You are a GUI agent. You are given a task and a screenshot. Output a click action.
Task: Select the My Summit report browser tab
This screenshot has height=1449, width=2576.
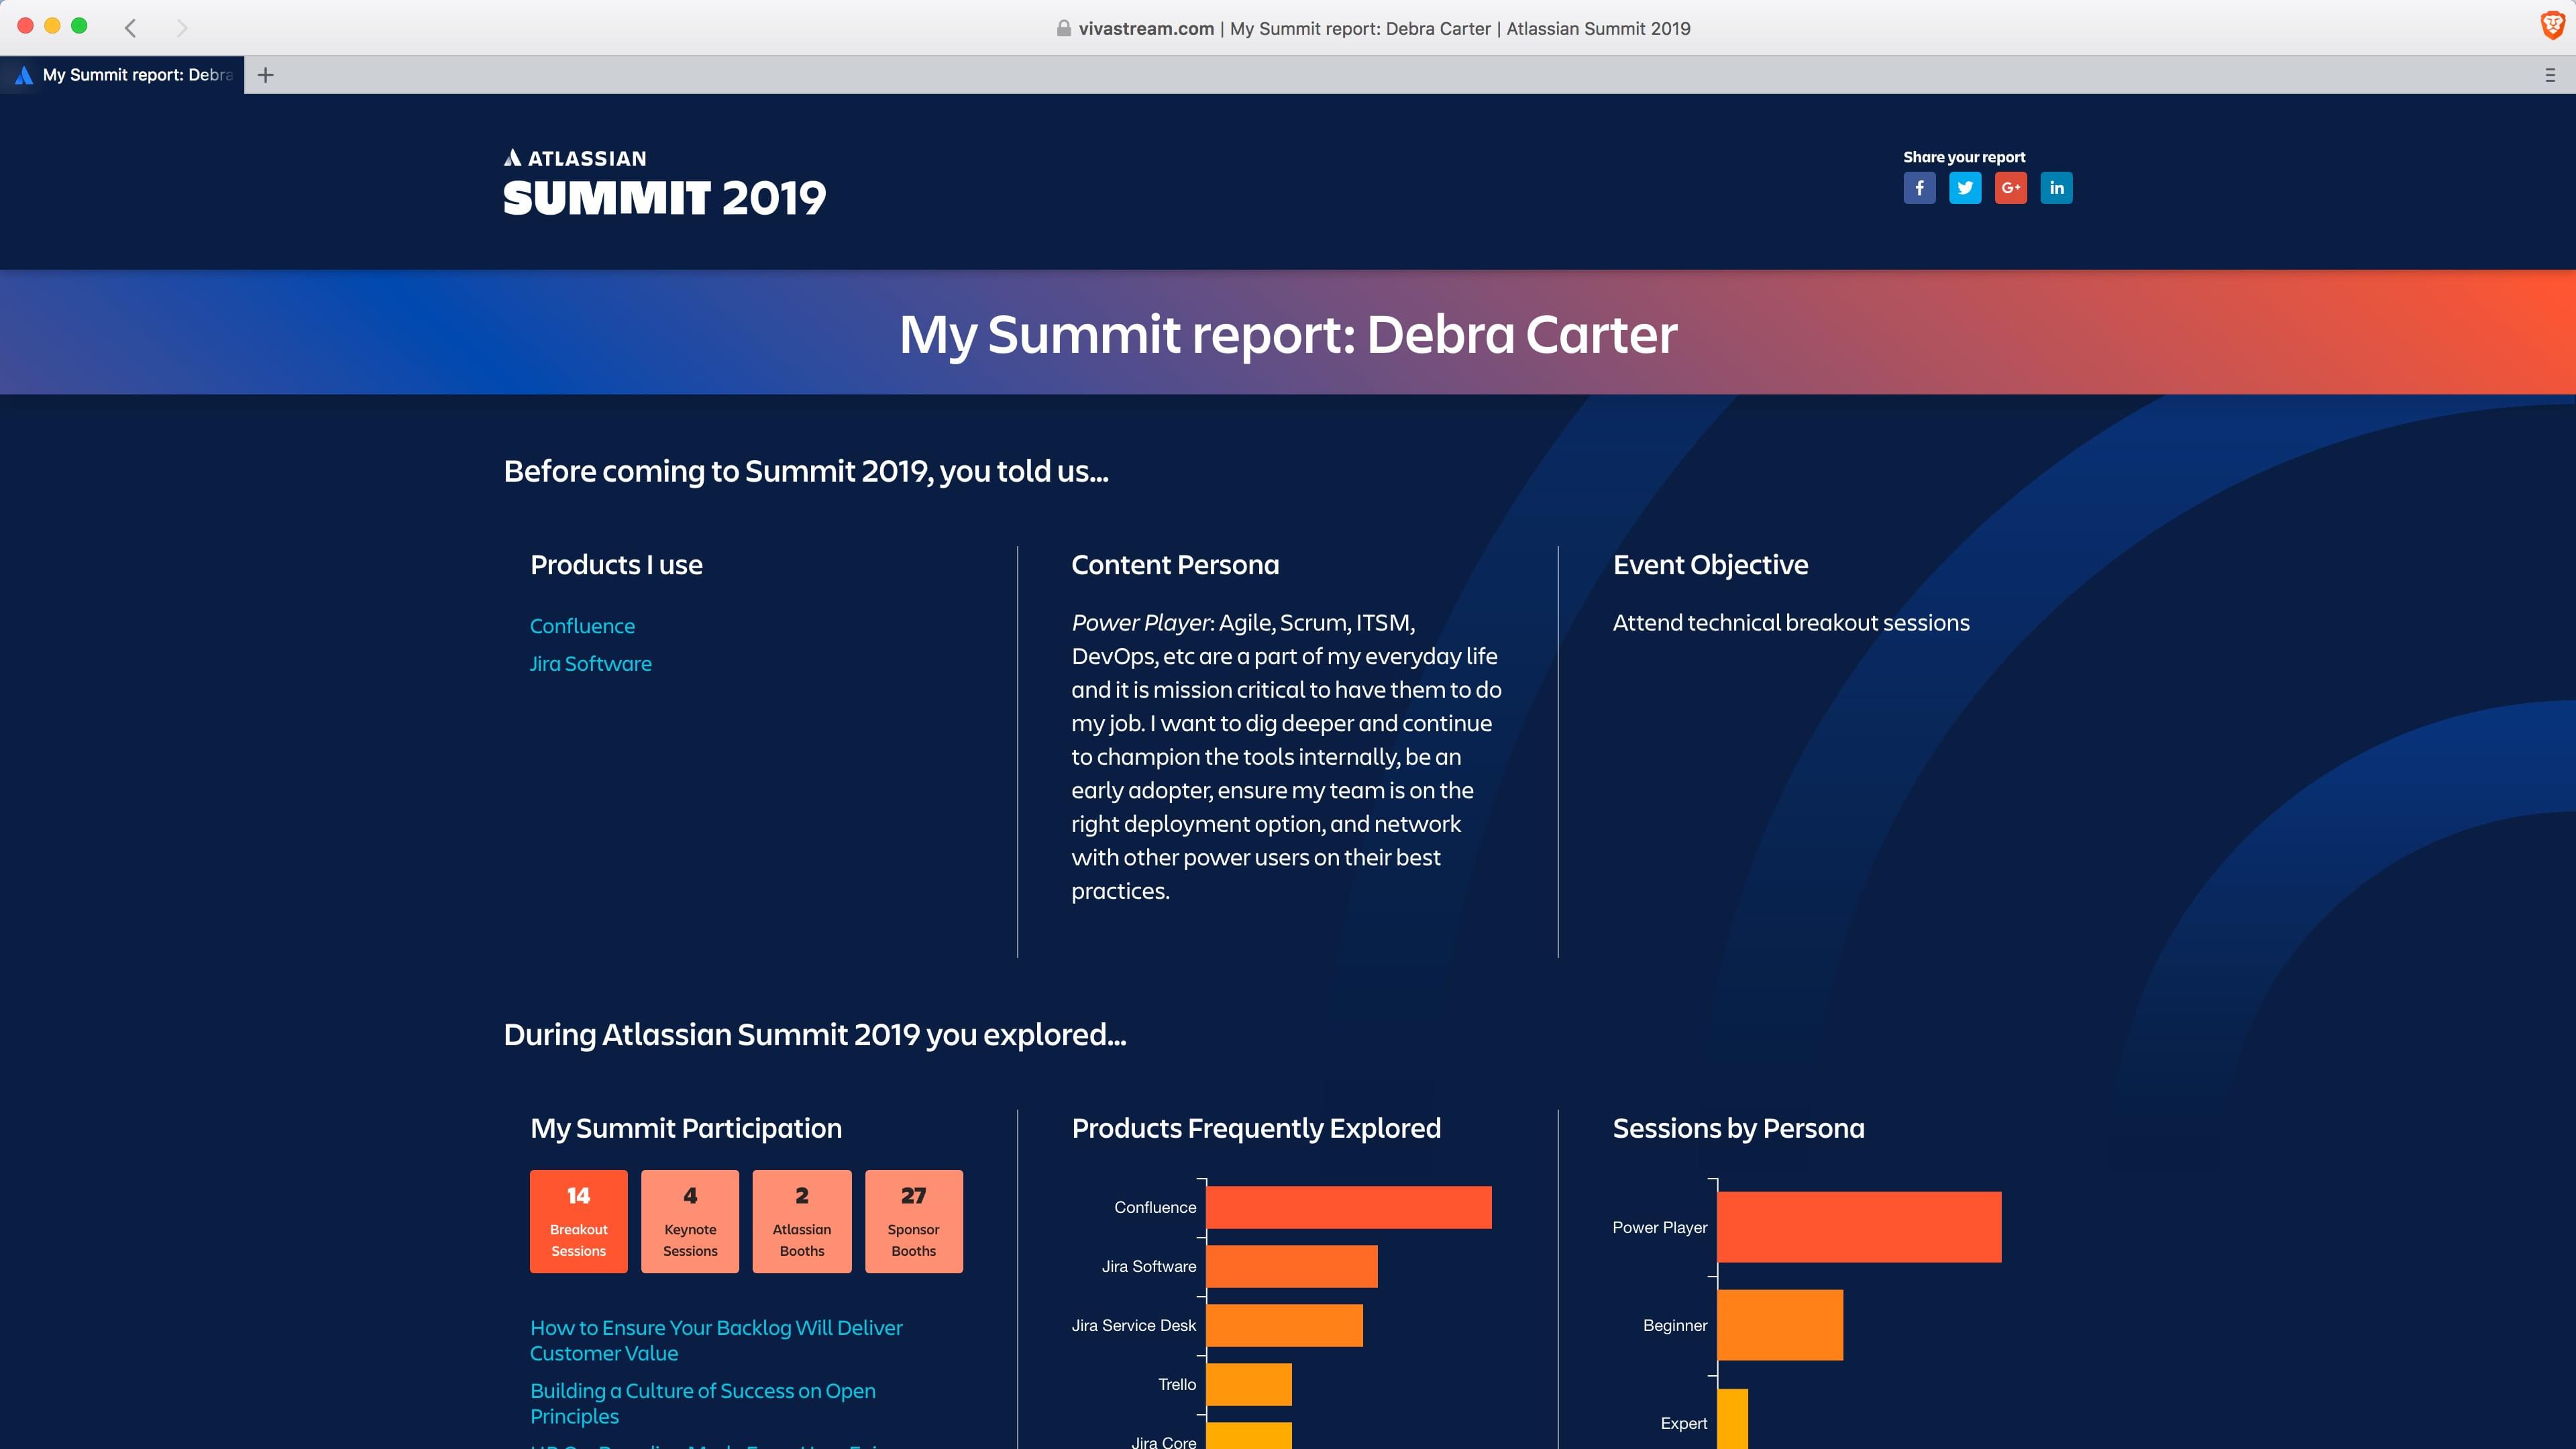123,75
